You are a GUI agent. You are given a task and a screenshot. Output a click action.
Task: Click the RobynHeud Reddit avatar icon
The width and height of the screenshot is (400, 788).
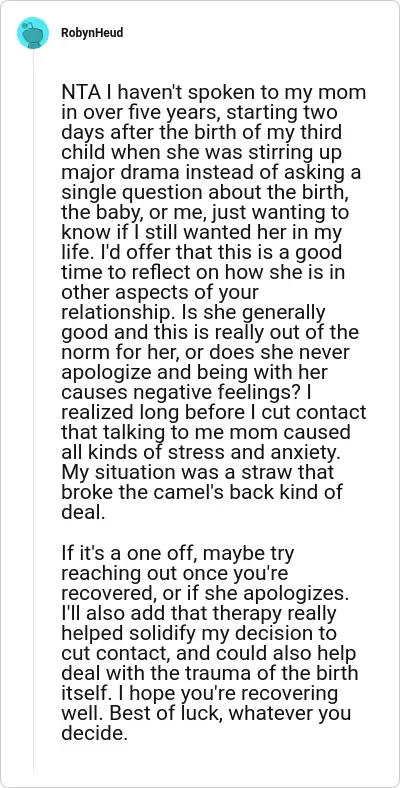(x=33, y=33)
